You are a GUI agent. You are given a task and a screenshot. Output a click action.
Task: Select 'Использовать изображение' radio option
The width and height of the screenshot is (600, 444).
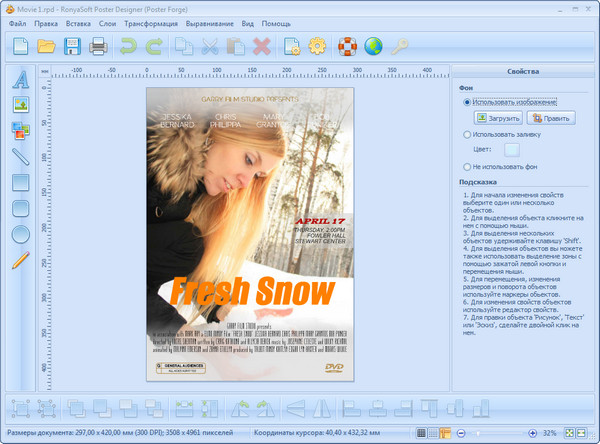pyautogui.click(x=467, y=102)
